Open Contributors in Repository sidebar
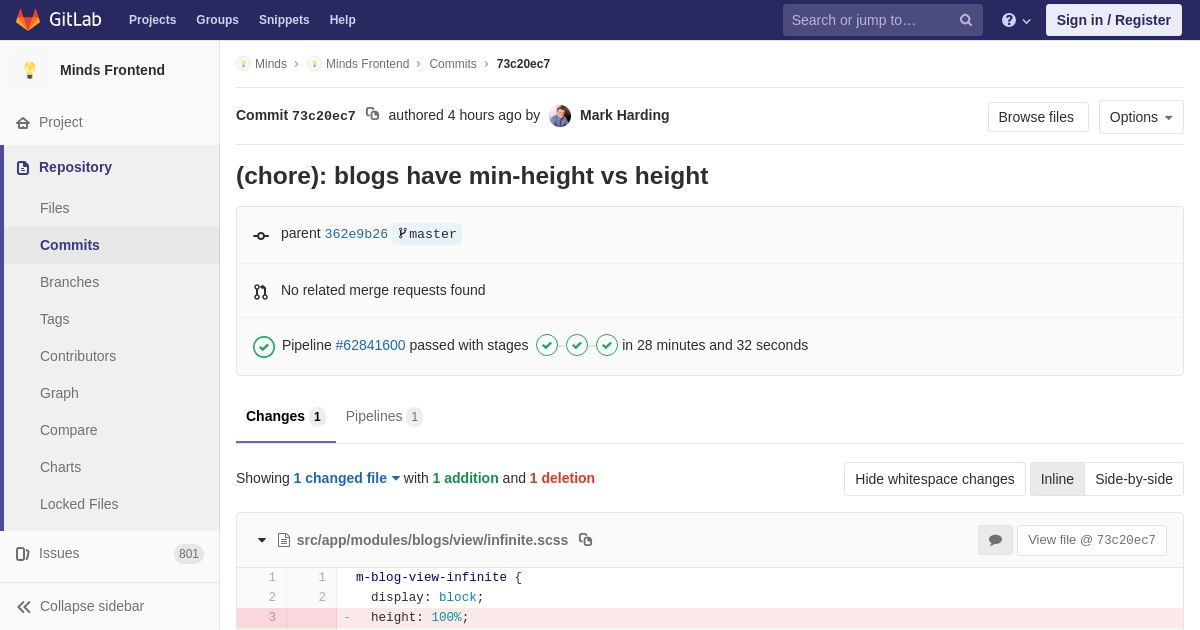The height and width of the screenshot is (630, 1200). pos(78,356)
